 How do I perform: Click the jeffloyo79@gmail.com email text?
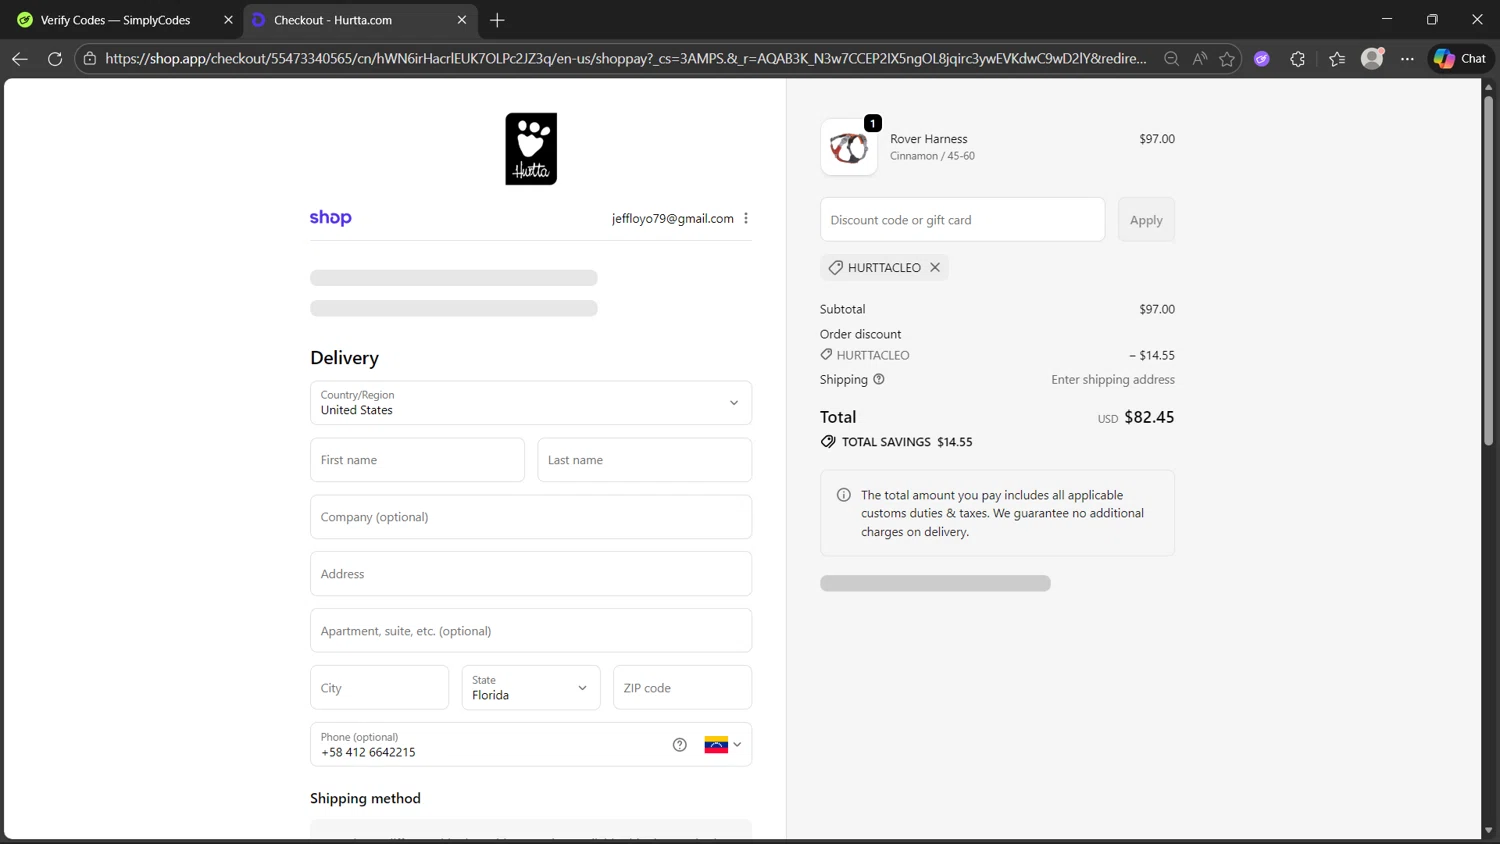(673, 218)
